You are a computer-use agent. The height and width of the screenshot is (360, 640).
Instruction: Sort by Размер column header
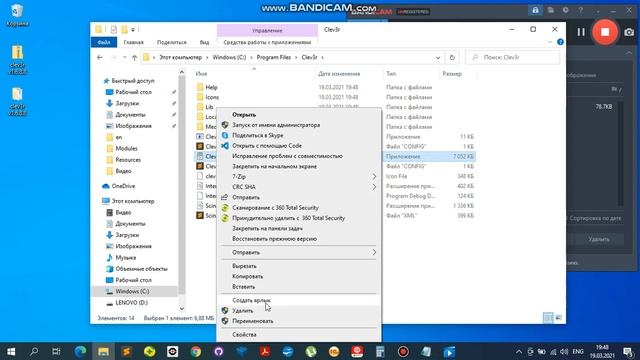point(452,74)
